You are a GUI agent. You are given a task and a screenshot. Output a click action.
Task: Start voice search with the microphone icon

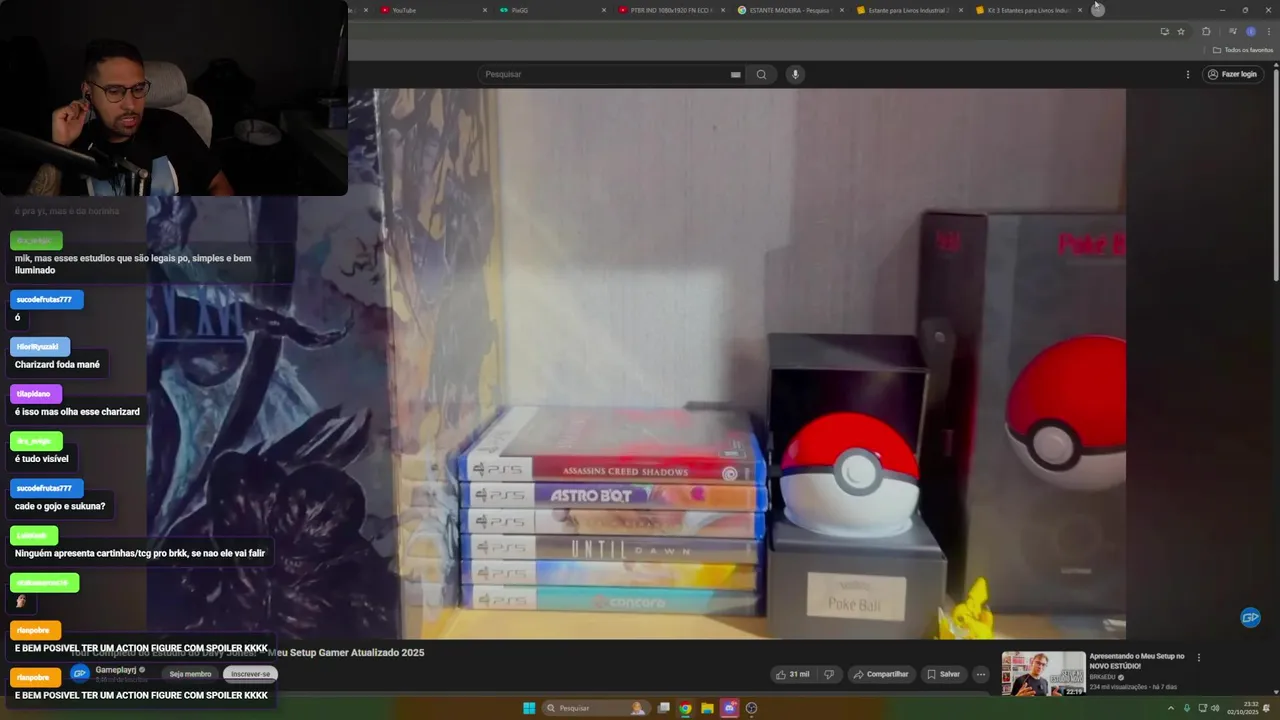(795, 74)
